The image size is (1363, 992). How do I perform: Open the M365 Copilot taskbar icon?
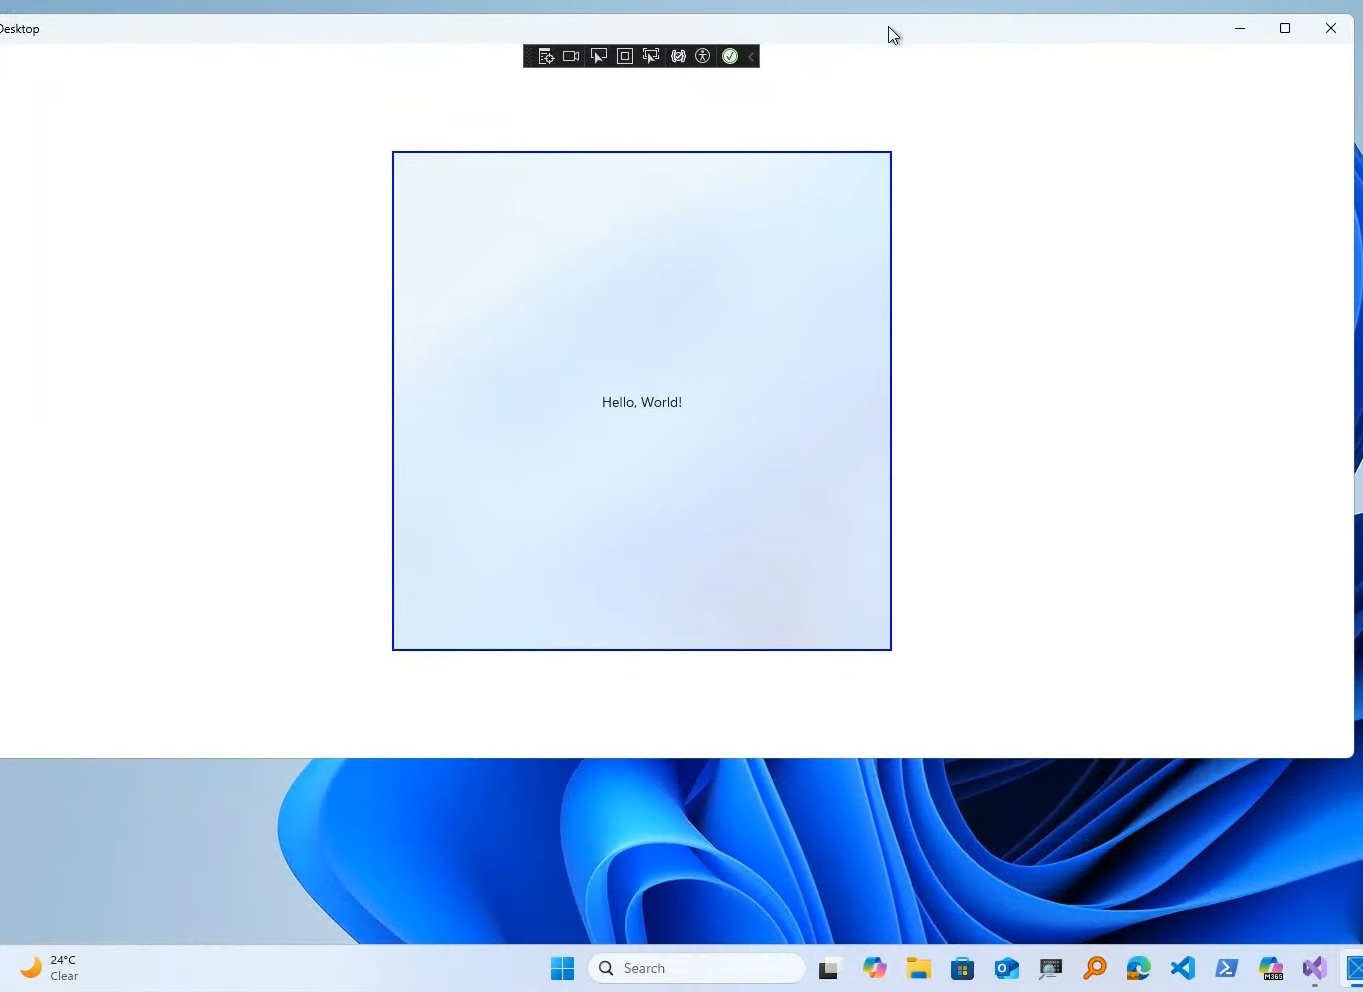pos(1270,967)
